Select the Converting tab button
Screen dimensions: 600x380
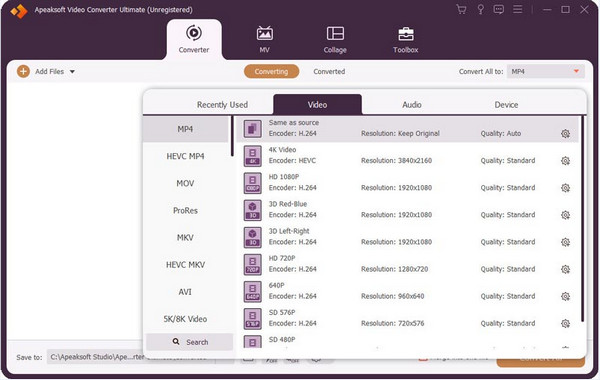tap(271, 72)
